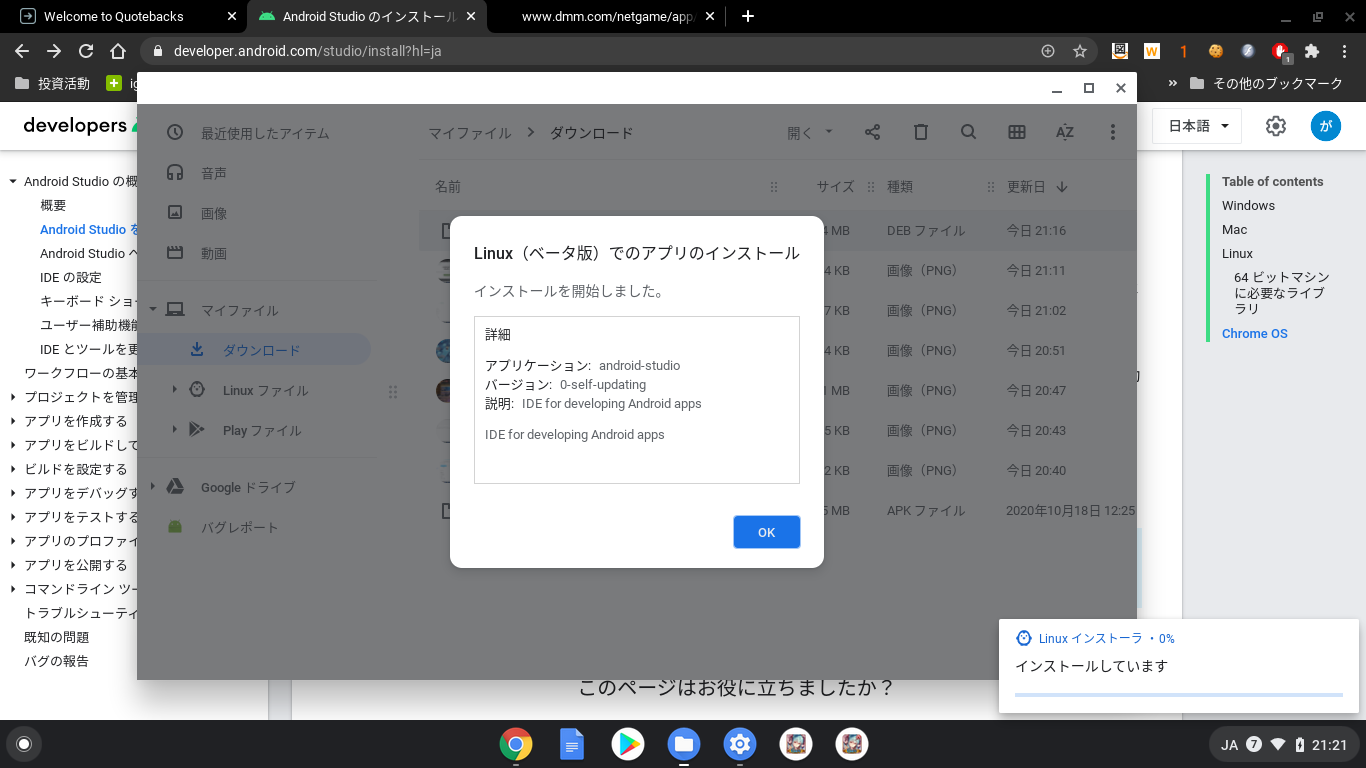Open バグの報告 in docs navigation
The width and height of the screenshot is (1366, 768).
click(x=57, y=661)
